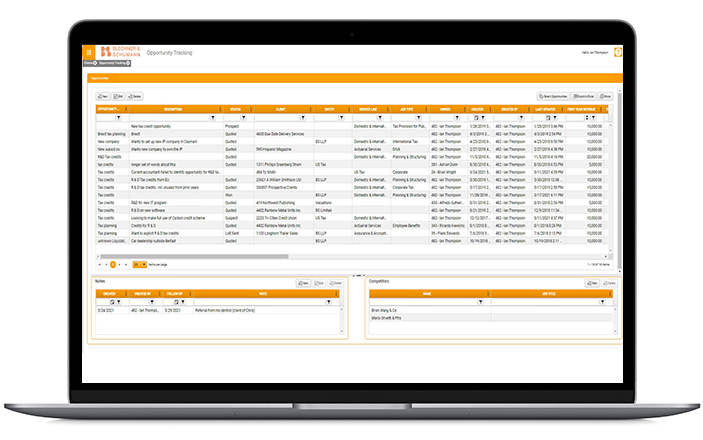Image resolution: width=703 pixels, height=440 pixels.
Task: Switch to the Opportunity Tracking tab
Action: [112, 63]
